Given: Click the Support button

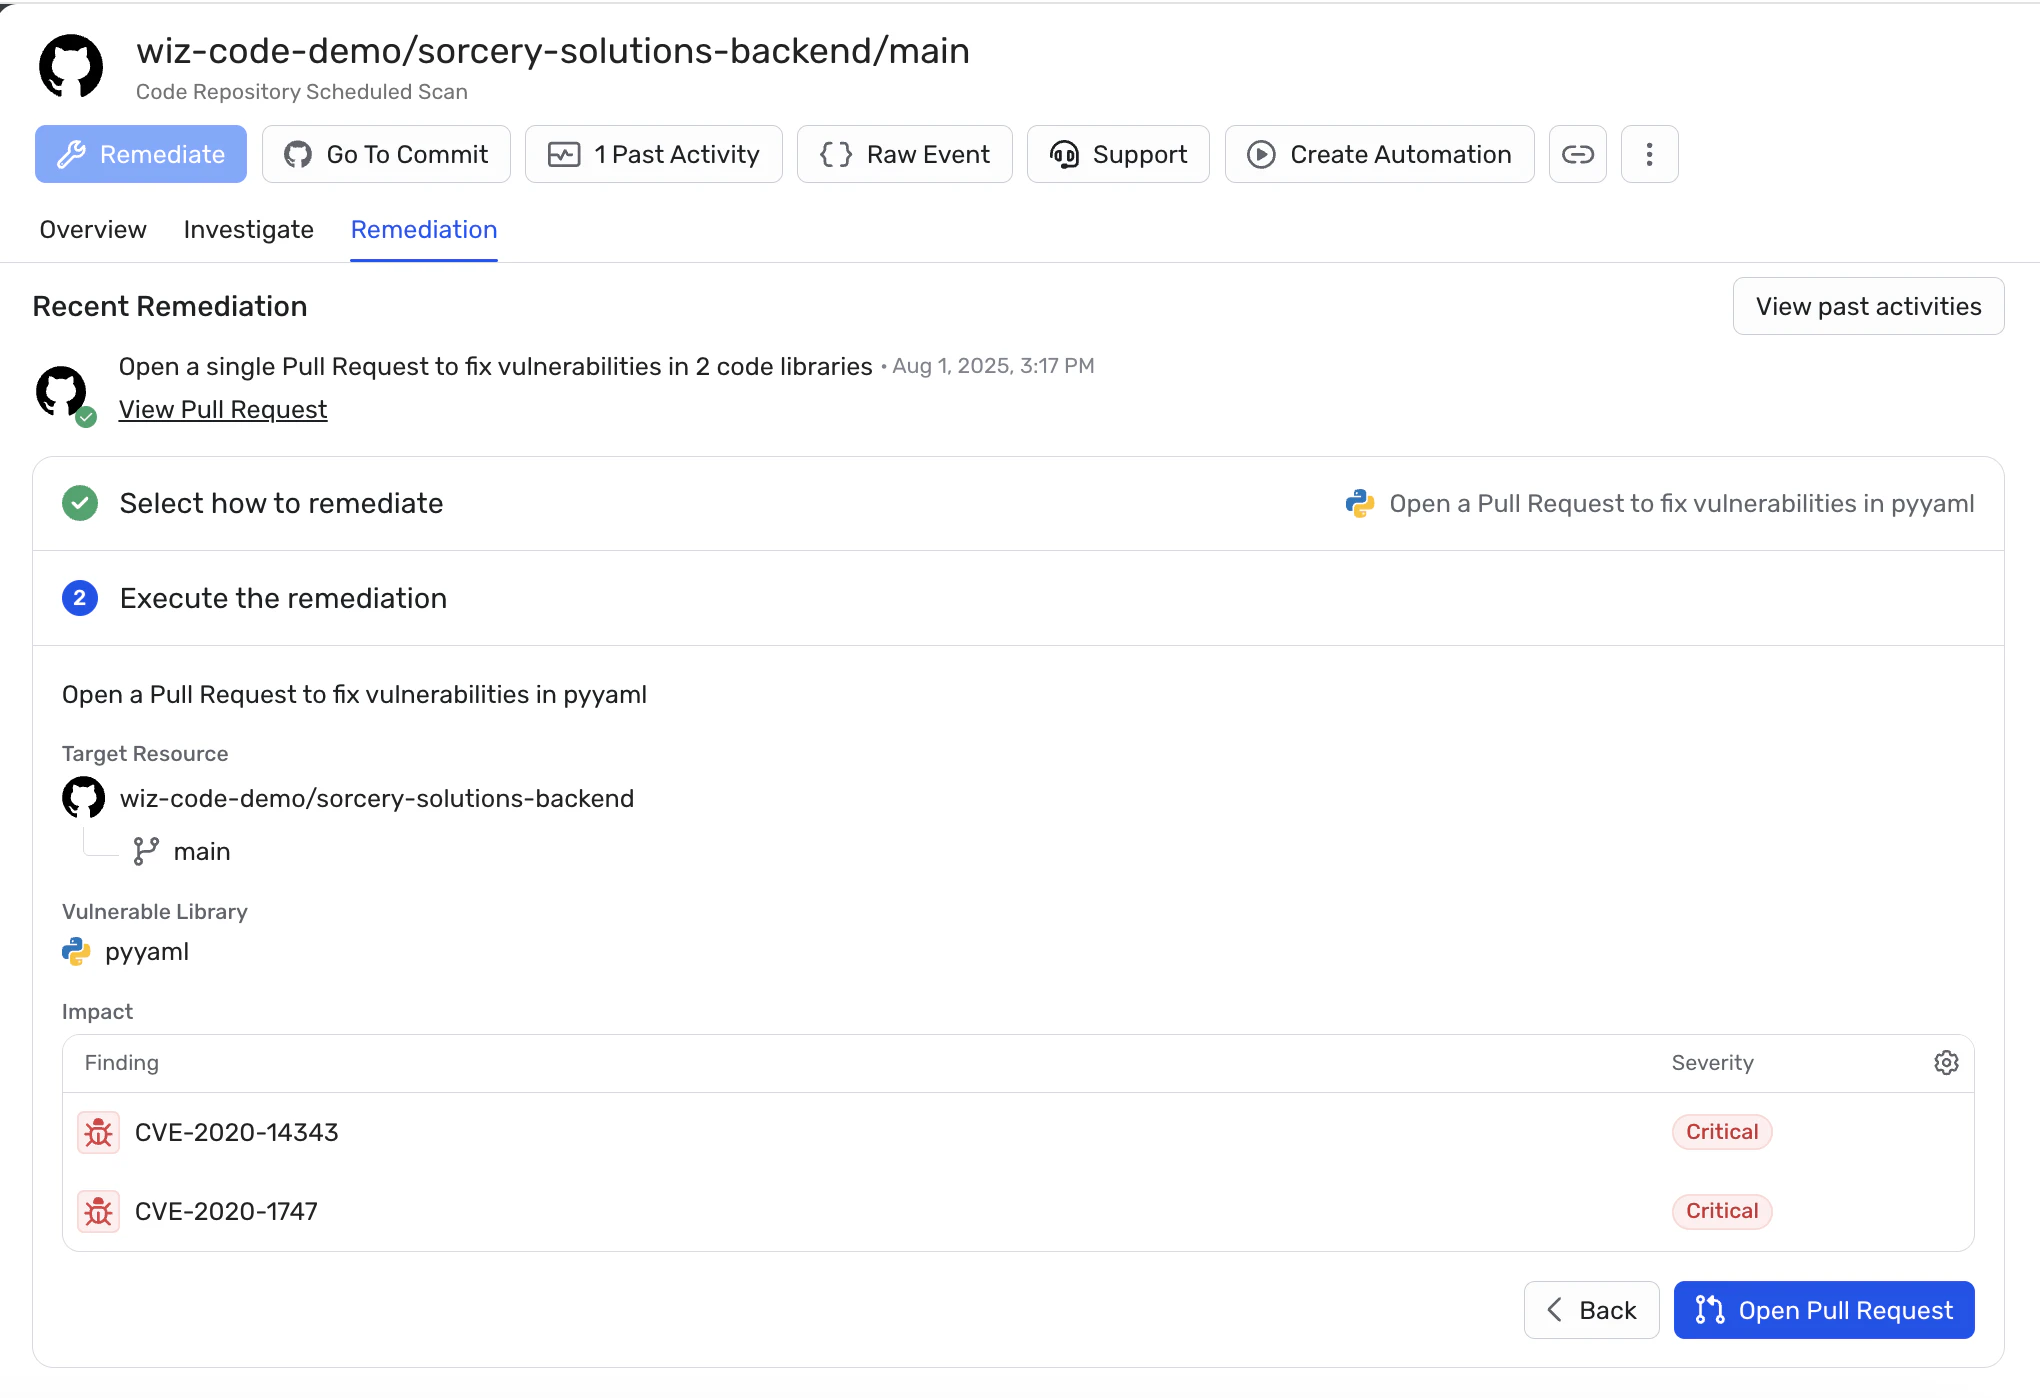Looking at the screenshot, I should (1118, 154).
